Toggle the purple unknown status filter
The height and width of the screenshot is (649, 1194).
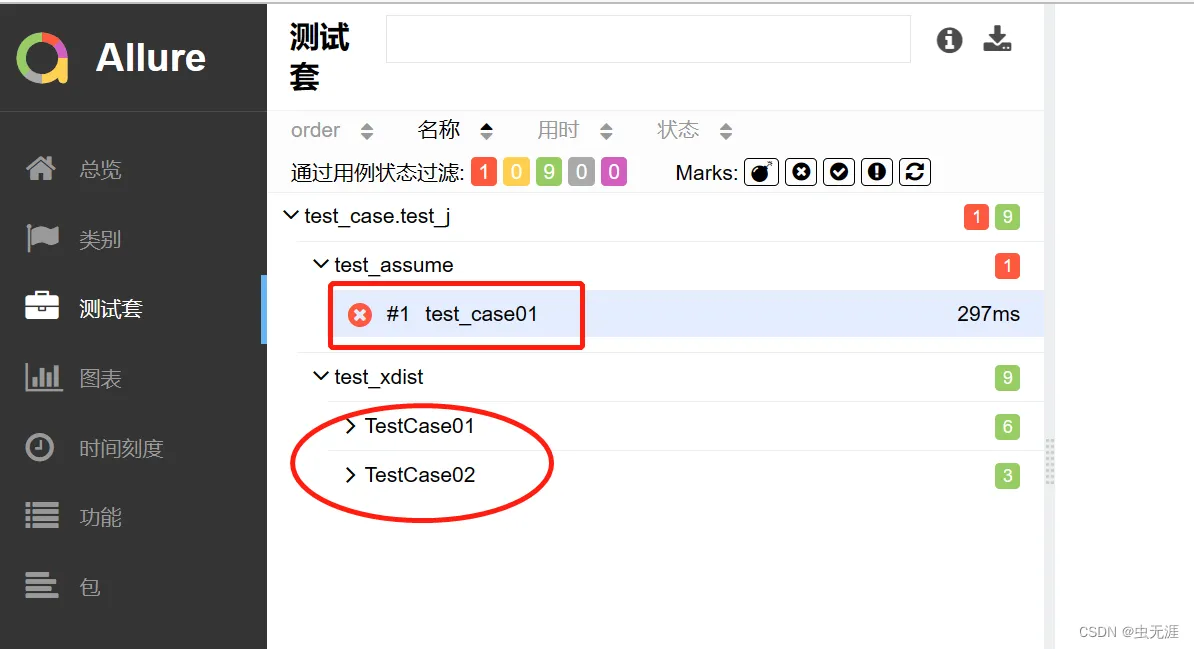click(614, 172)
